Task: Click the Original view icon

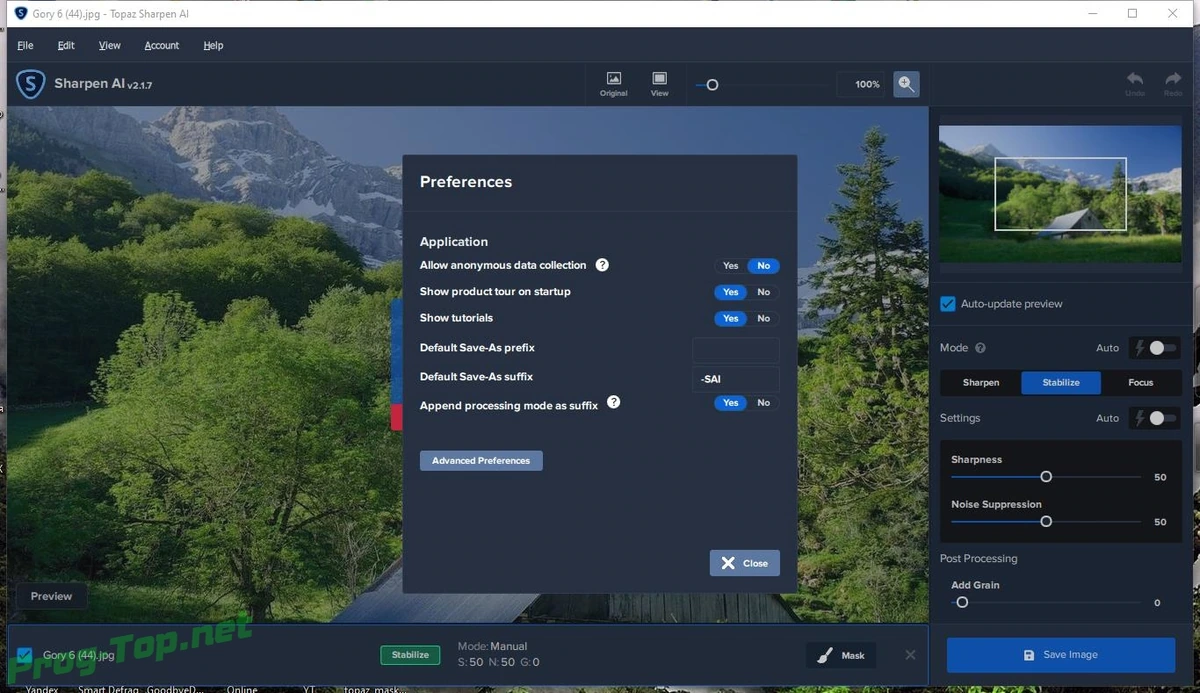Action: pos(613,84)
